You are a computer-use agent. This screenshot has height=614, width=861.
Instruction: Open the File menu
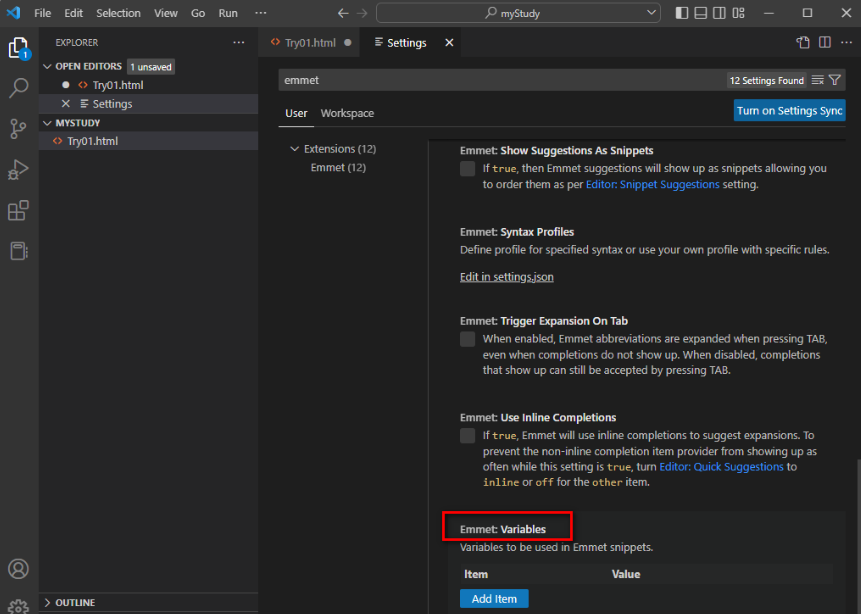42,13
